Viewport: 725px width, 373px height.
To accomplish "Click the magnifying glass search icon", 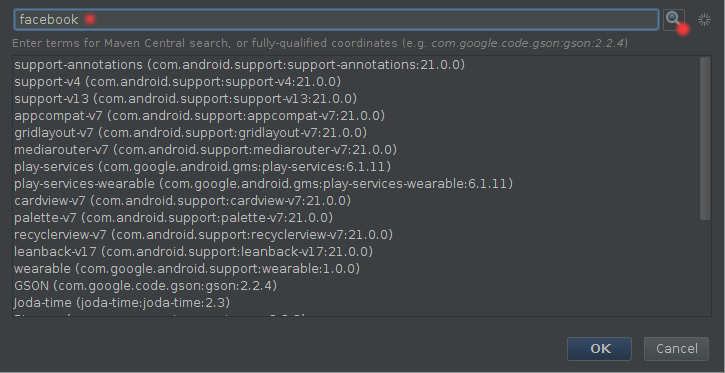I will point(673,20).
